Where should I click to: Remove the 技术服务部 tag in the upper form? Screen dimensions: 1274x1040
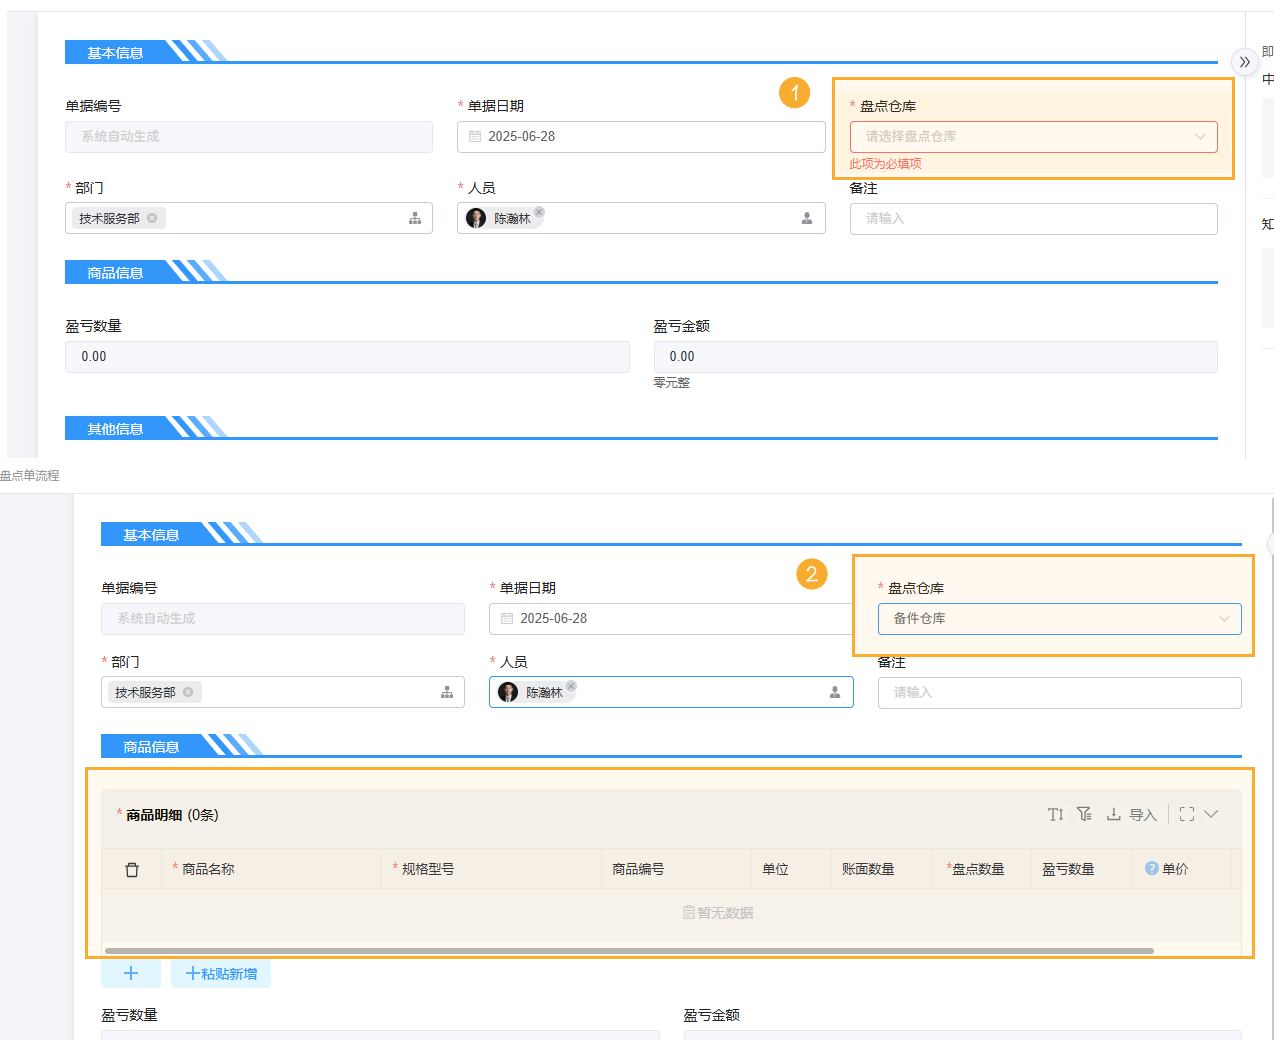pos(152,218)
